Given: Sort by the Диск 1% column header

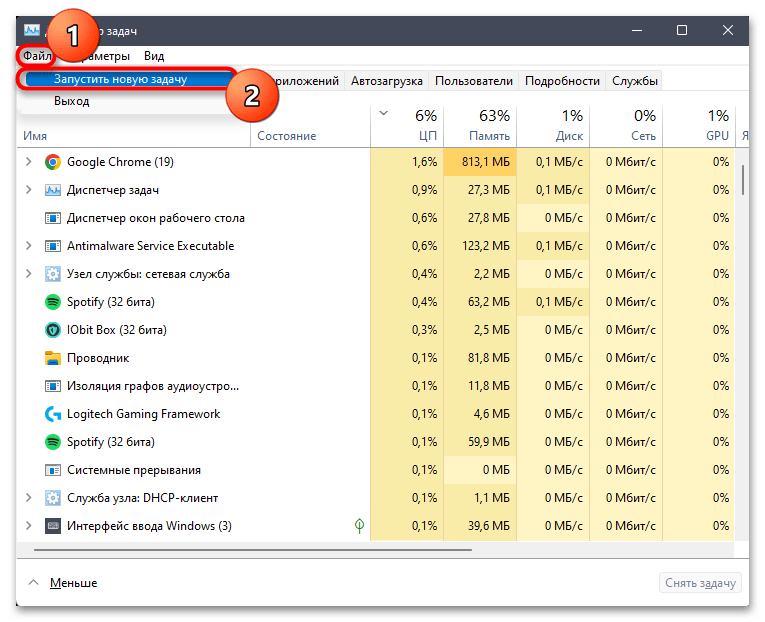Looking at the screenshot, I should 553,126.
